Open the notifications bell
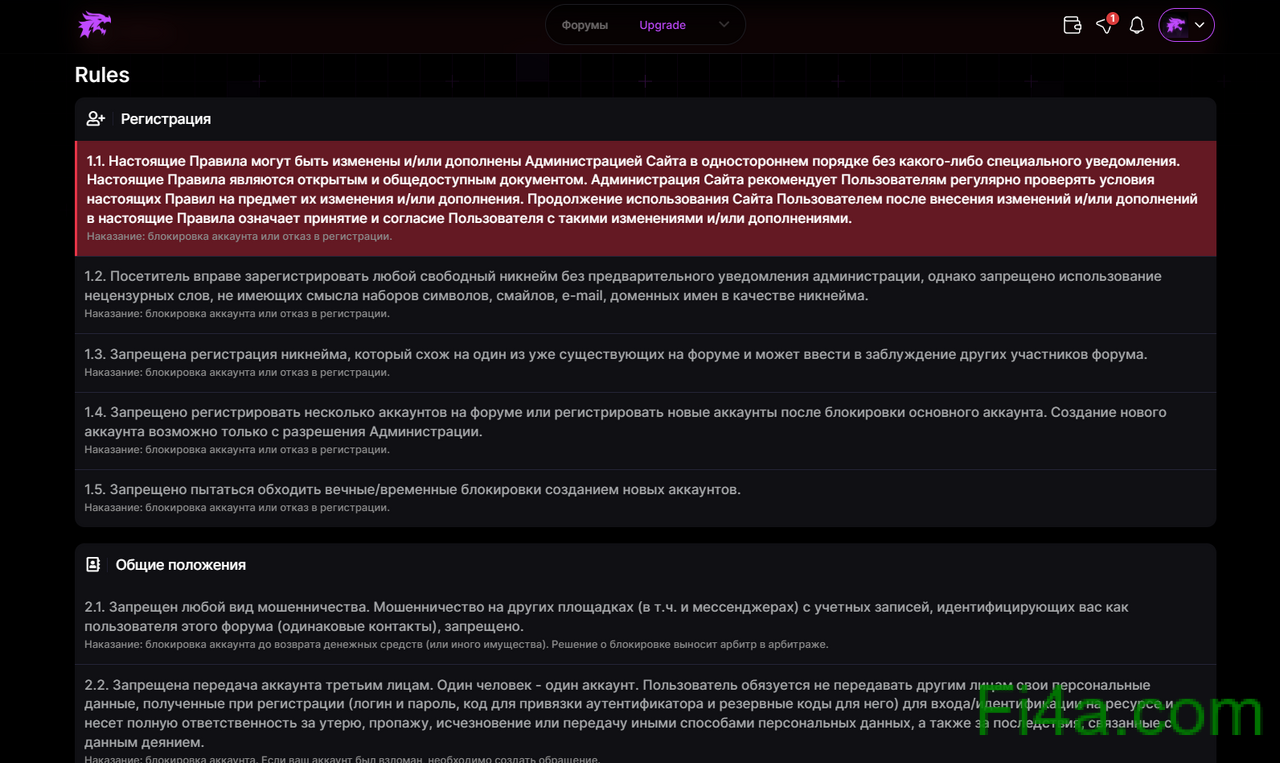This screenshot has width=1280, height=763. click(x=1136, y=25)
